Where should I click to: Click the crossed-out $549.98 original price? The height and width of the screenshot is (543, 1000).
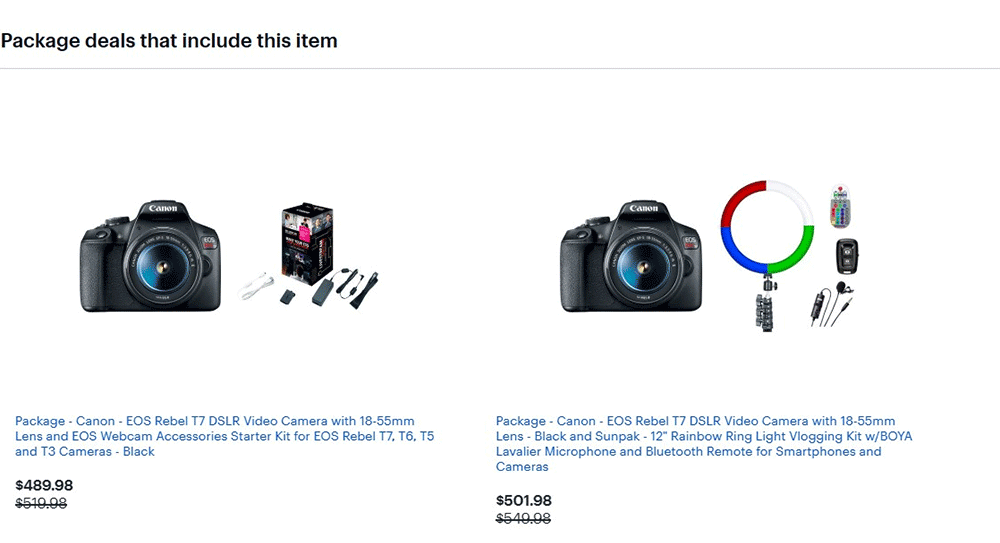pyautogui.click(x=523, y=519)
